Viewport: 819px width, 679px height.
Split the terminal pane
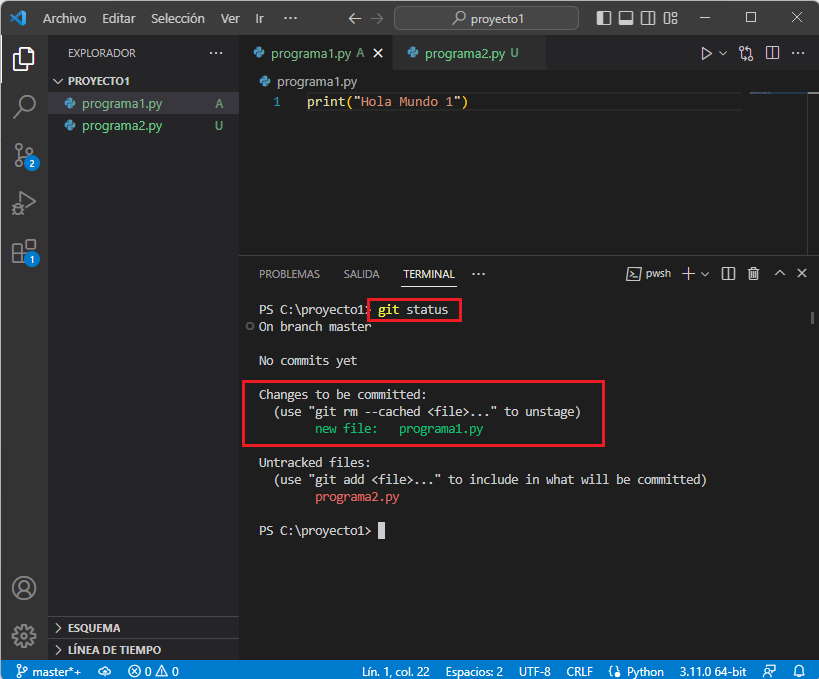(x=728, y=274)
